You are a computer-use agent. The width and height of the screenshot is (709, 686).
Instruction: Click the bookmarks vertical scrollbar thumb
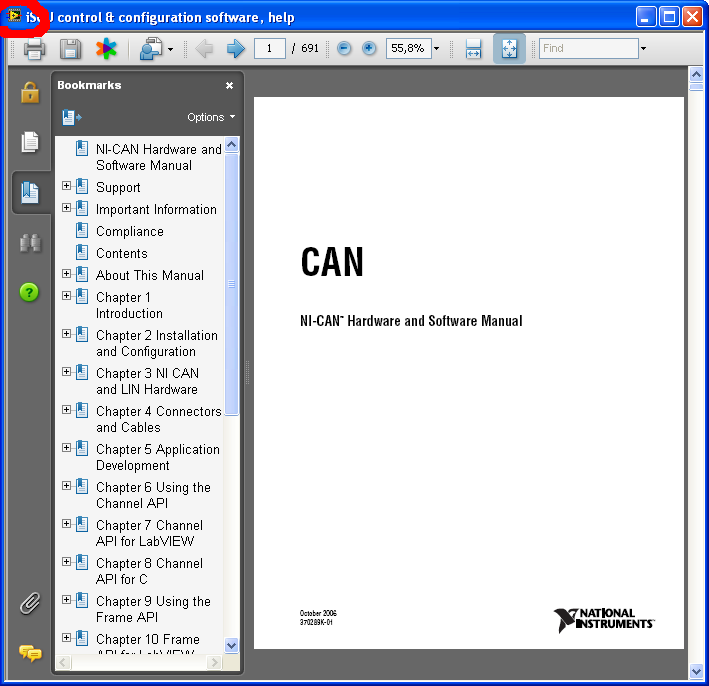pos(232,284)
